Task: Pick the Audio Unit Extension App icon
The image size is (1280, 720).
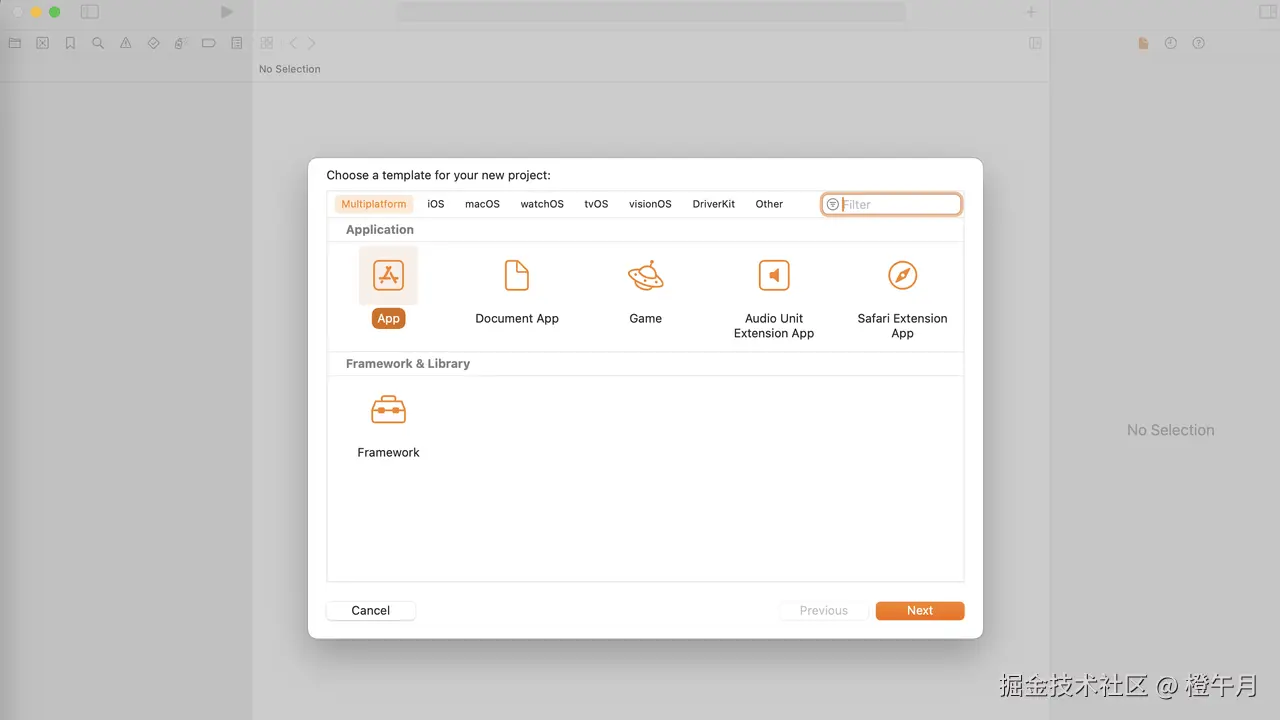Action: [774, 275]
